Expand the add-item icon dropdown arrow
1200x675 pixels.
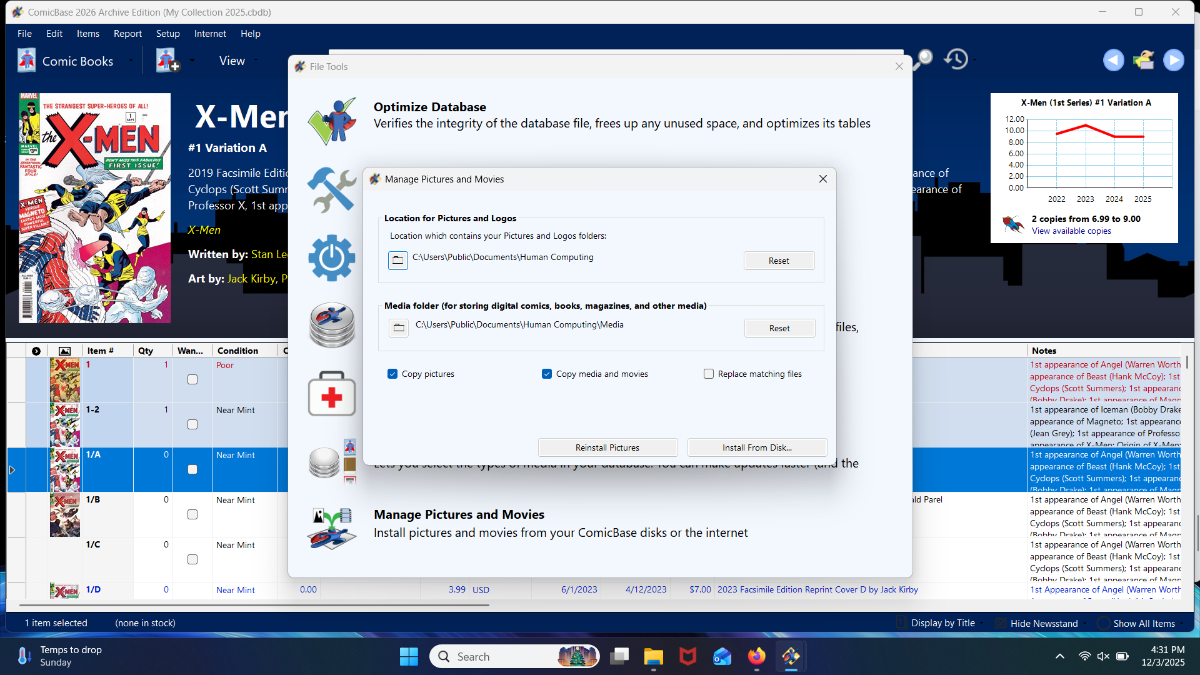click(x=192, y=61)
